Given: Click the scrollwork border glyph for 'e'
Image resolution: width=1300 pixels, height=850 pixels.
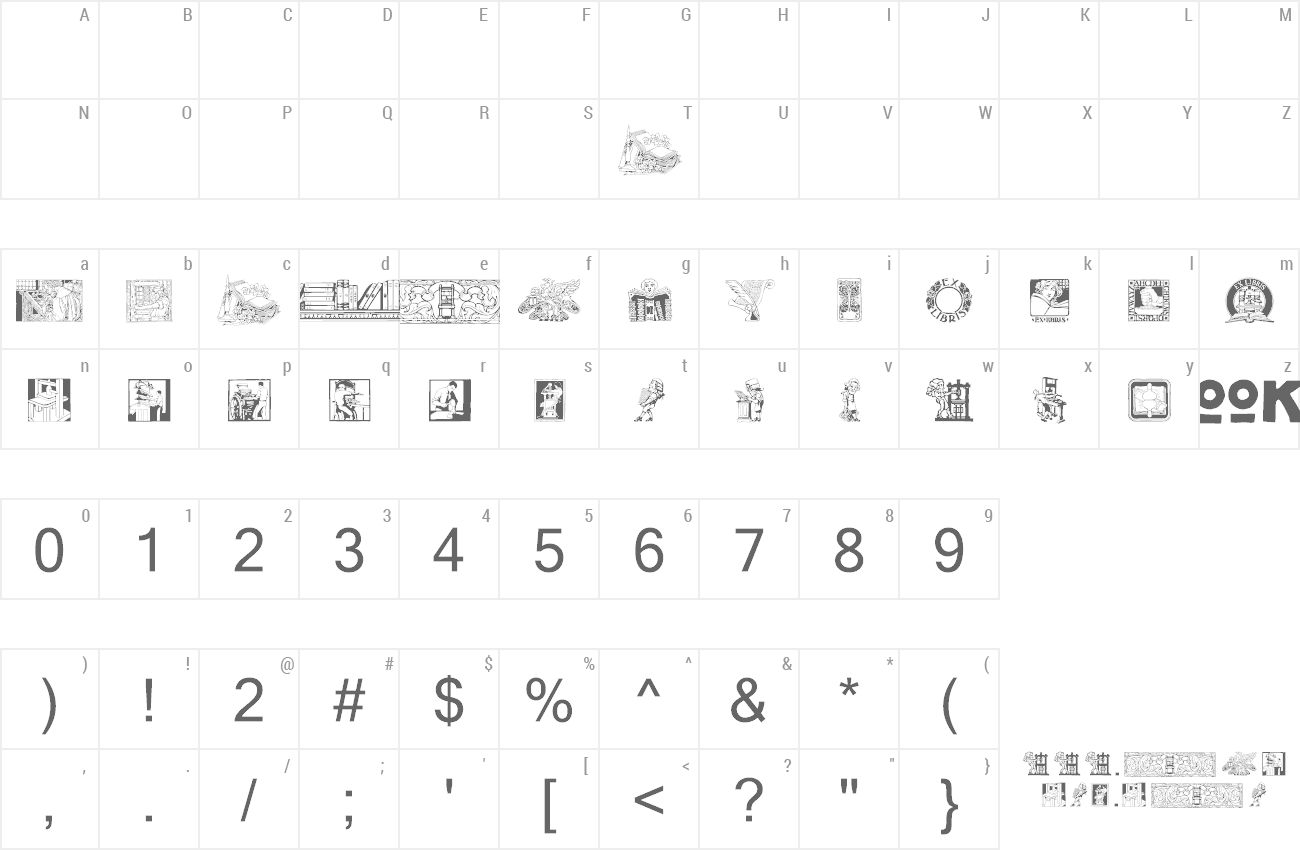Looking at the screenshot, I should point(450,301).
